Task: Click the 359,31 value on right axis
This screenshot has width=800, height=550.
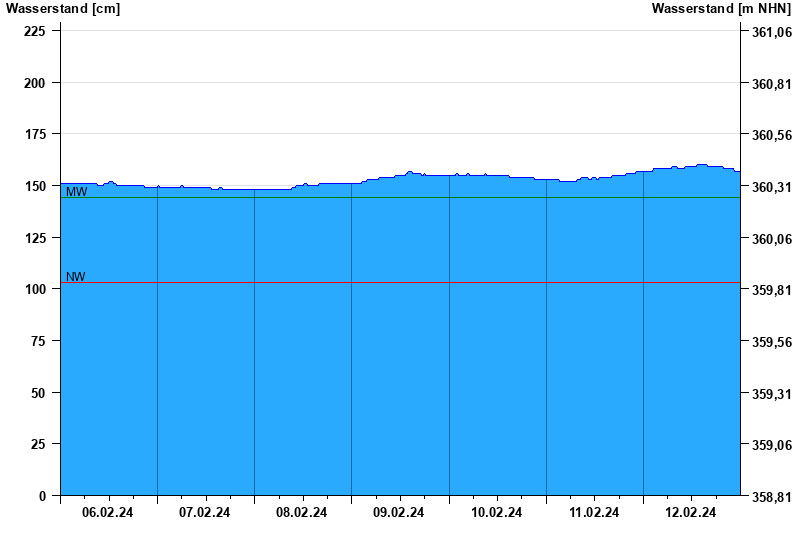Action: click(x=772, y=394)
